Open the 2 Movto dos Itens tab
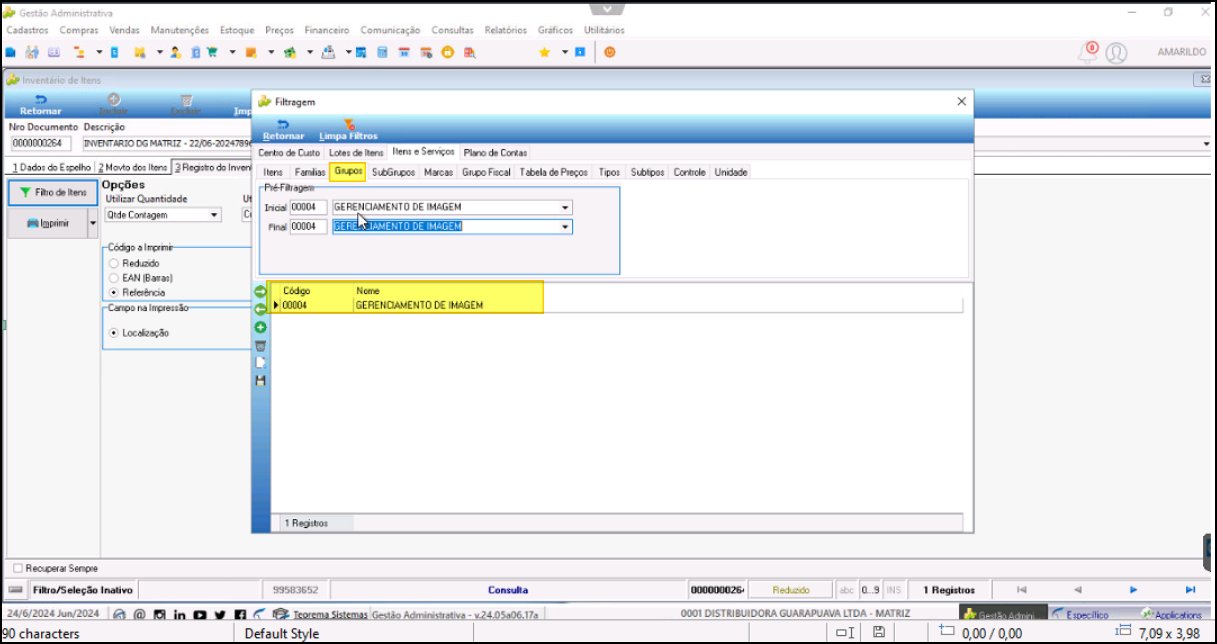Image resolution: width=1217 pixels, height=644 pixels. pos(132,167)
